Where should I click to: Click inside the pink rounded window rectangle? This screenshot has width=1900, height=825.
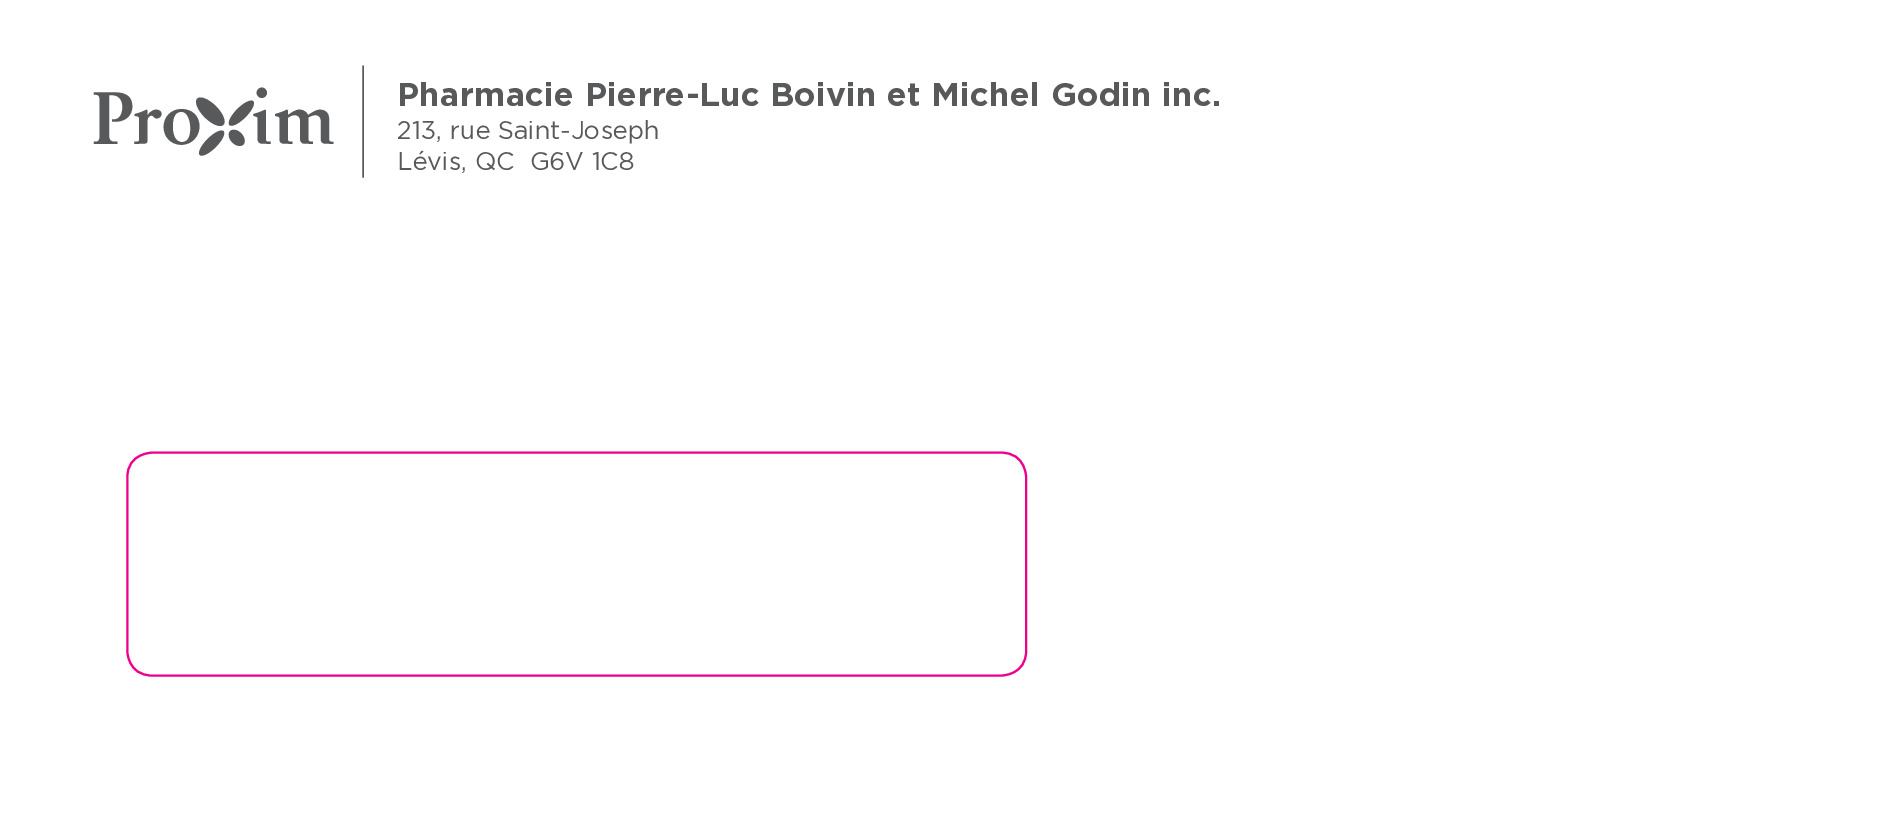576,564
